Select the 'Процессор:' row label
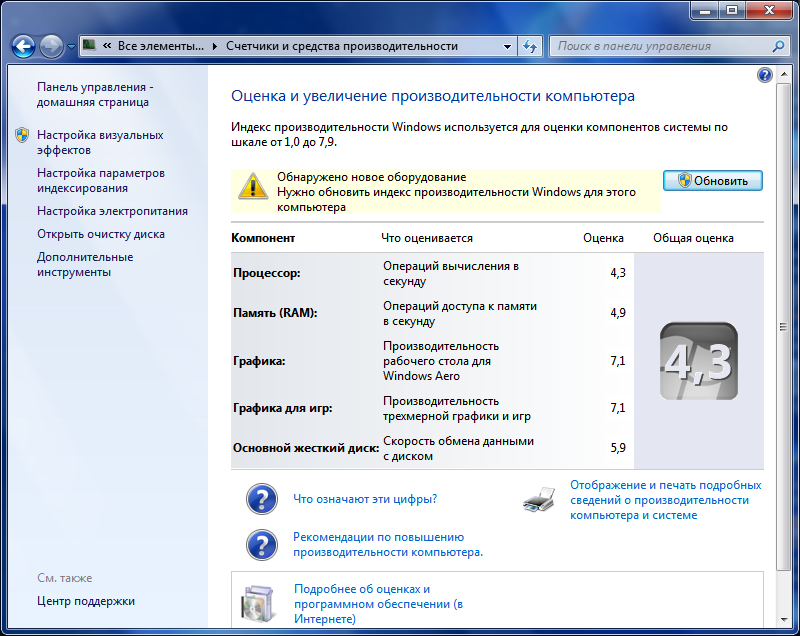 [267, 273]
